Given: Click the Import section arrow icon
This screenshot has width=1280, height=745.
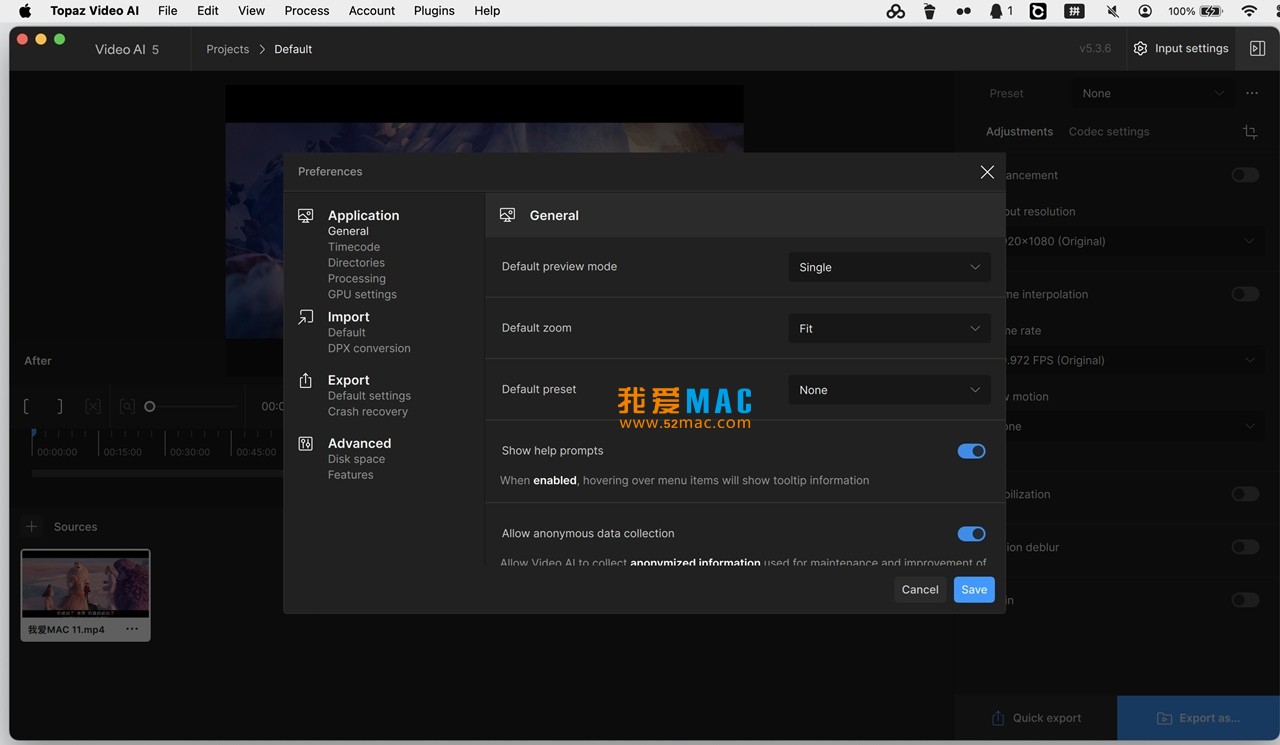Looking at the screenshot, I should [306, 317].
